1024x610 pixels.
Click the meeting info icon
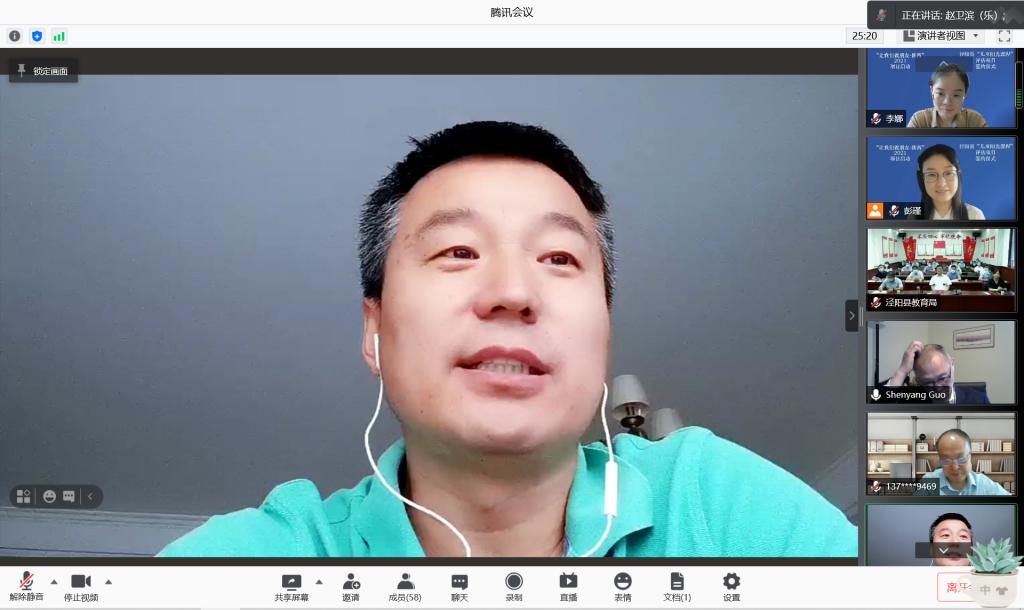(x=15, y=36)
